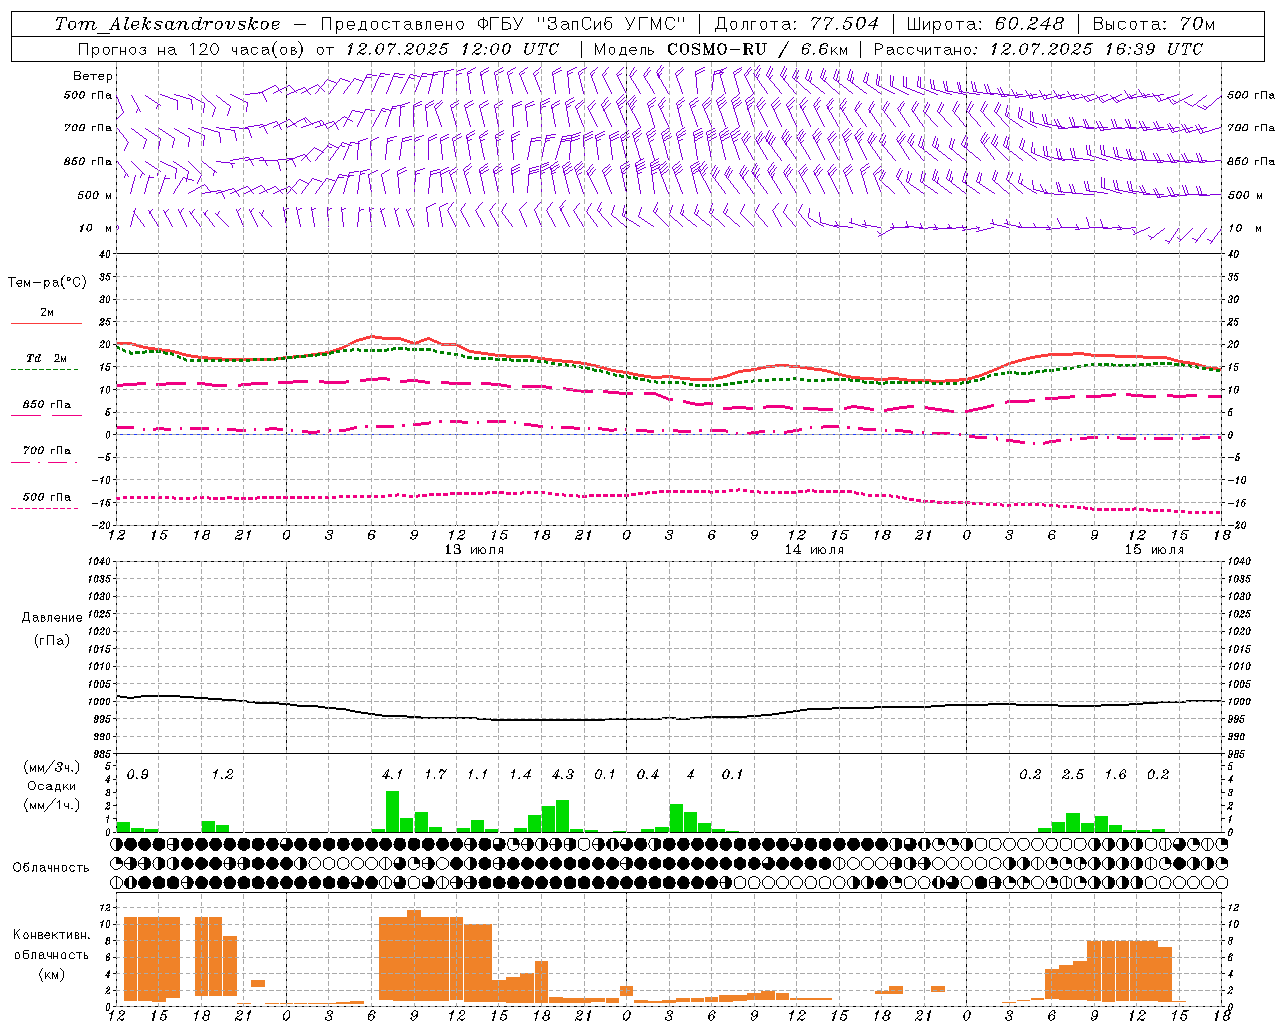Click the 3-hour precipitation value 4.3

pyautogui.click(x=563, y=775)
